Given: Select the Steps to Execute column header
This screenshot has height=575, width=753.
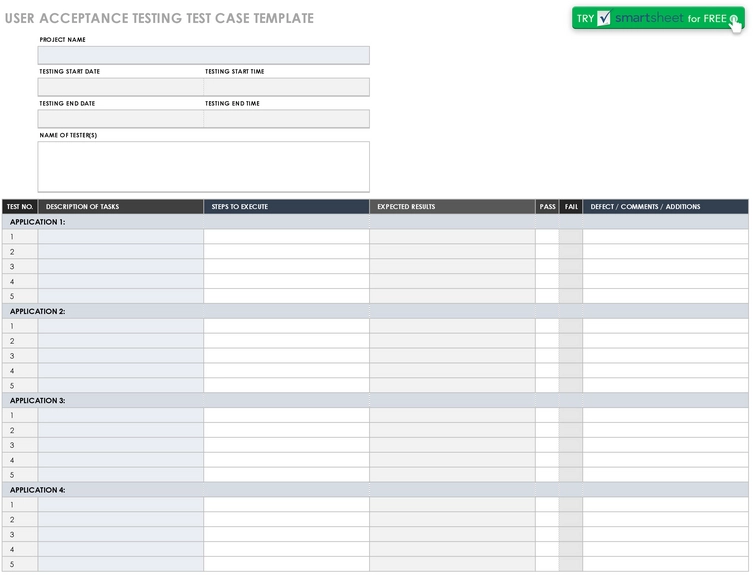Looking at the screenshot, I should coord(287,207).
